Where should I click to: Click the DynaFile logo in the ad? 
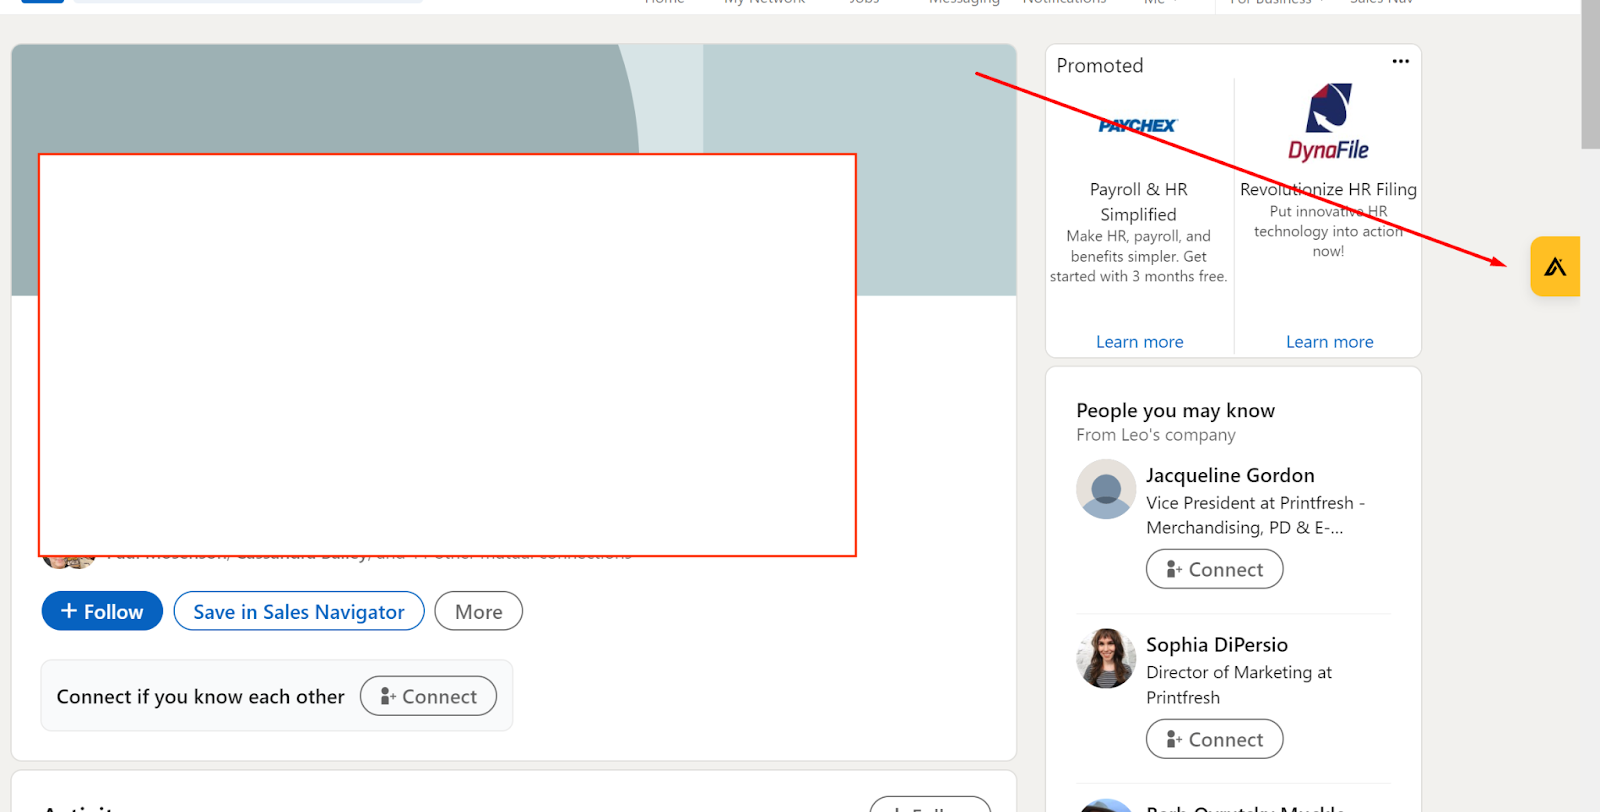tap(1328, 122)
